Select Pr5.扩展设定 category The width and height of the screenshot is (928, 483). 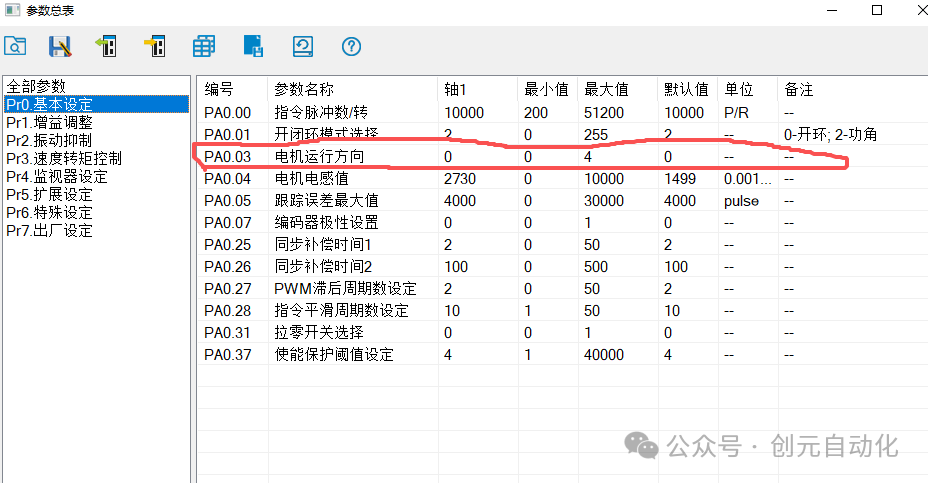tap(50, 195)
